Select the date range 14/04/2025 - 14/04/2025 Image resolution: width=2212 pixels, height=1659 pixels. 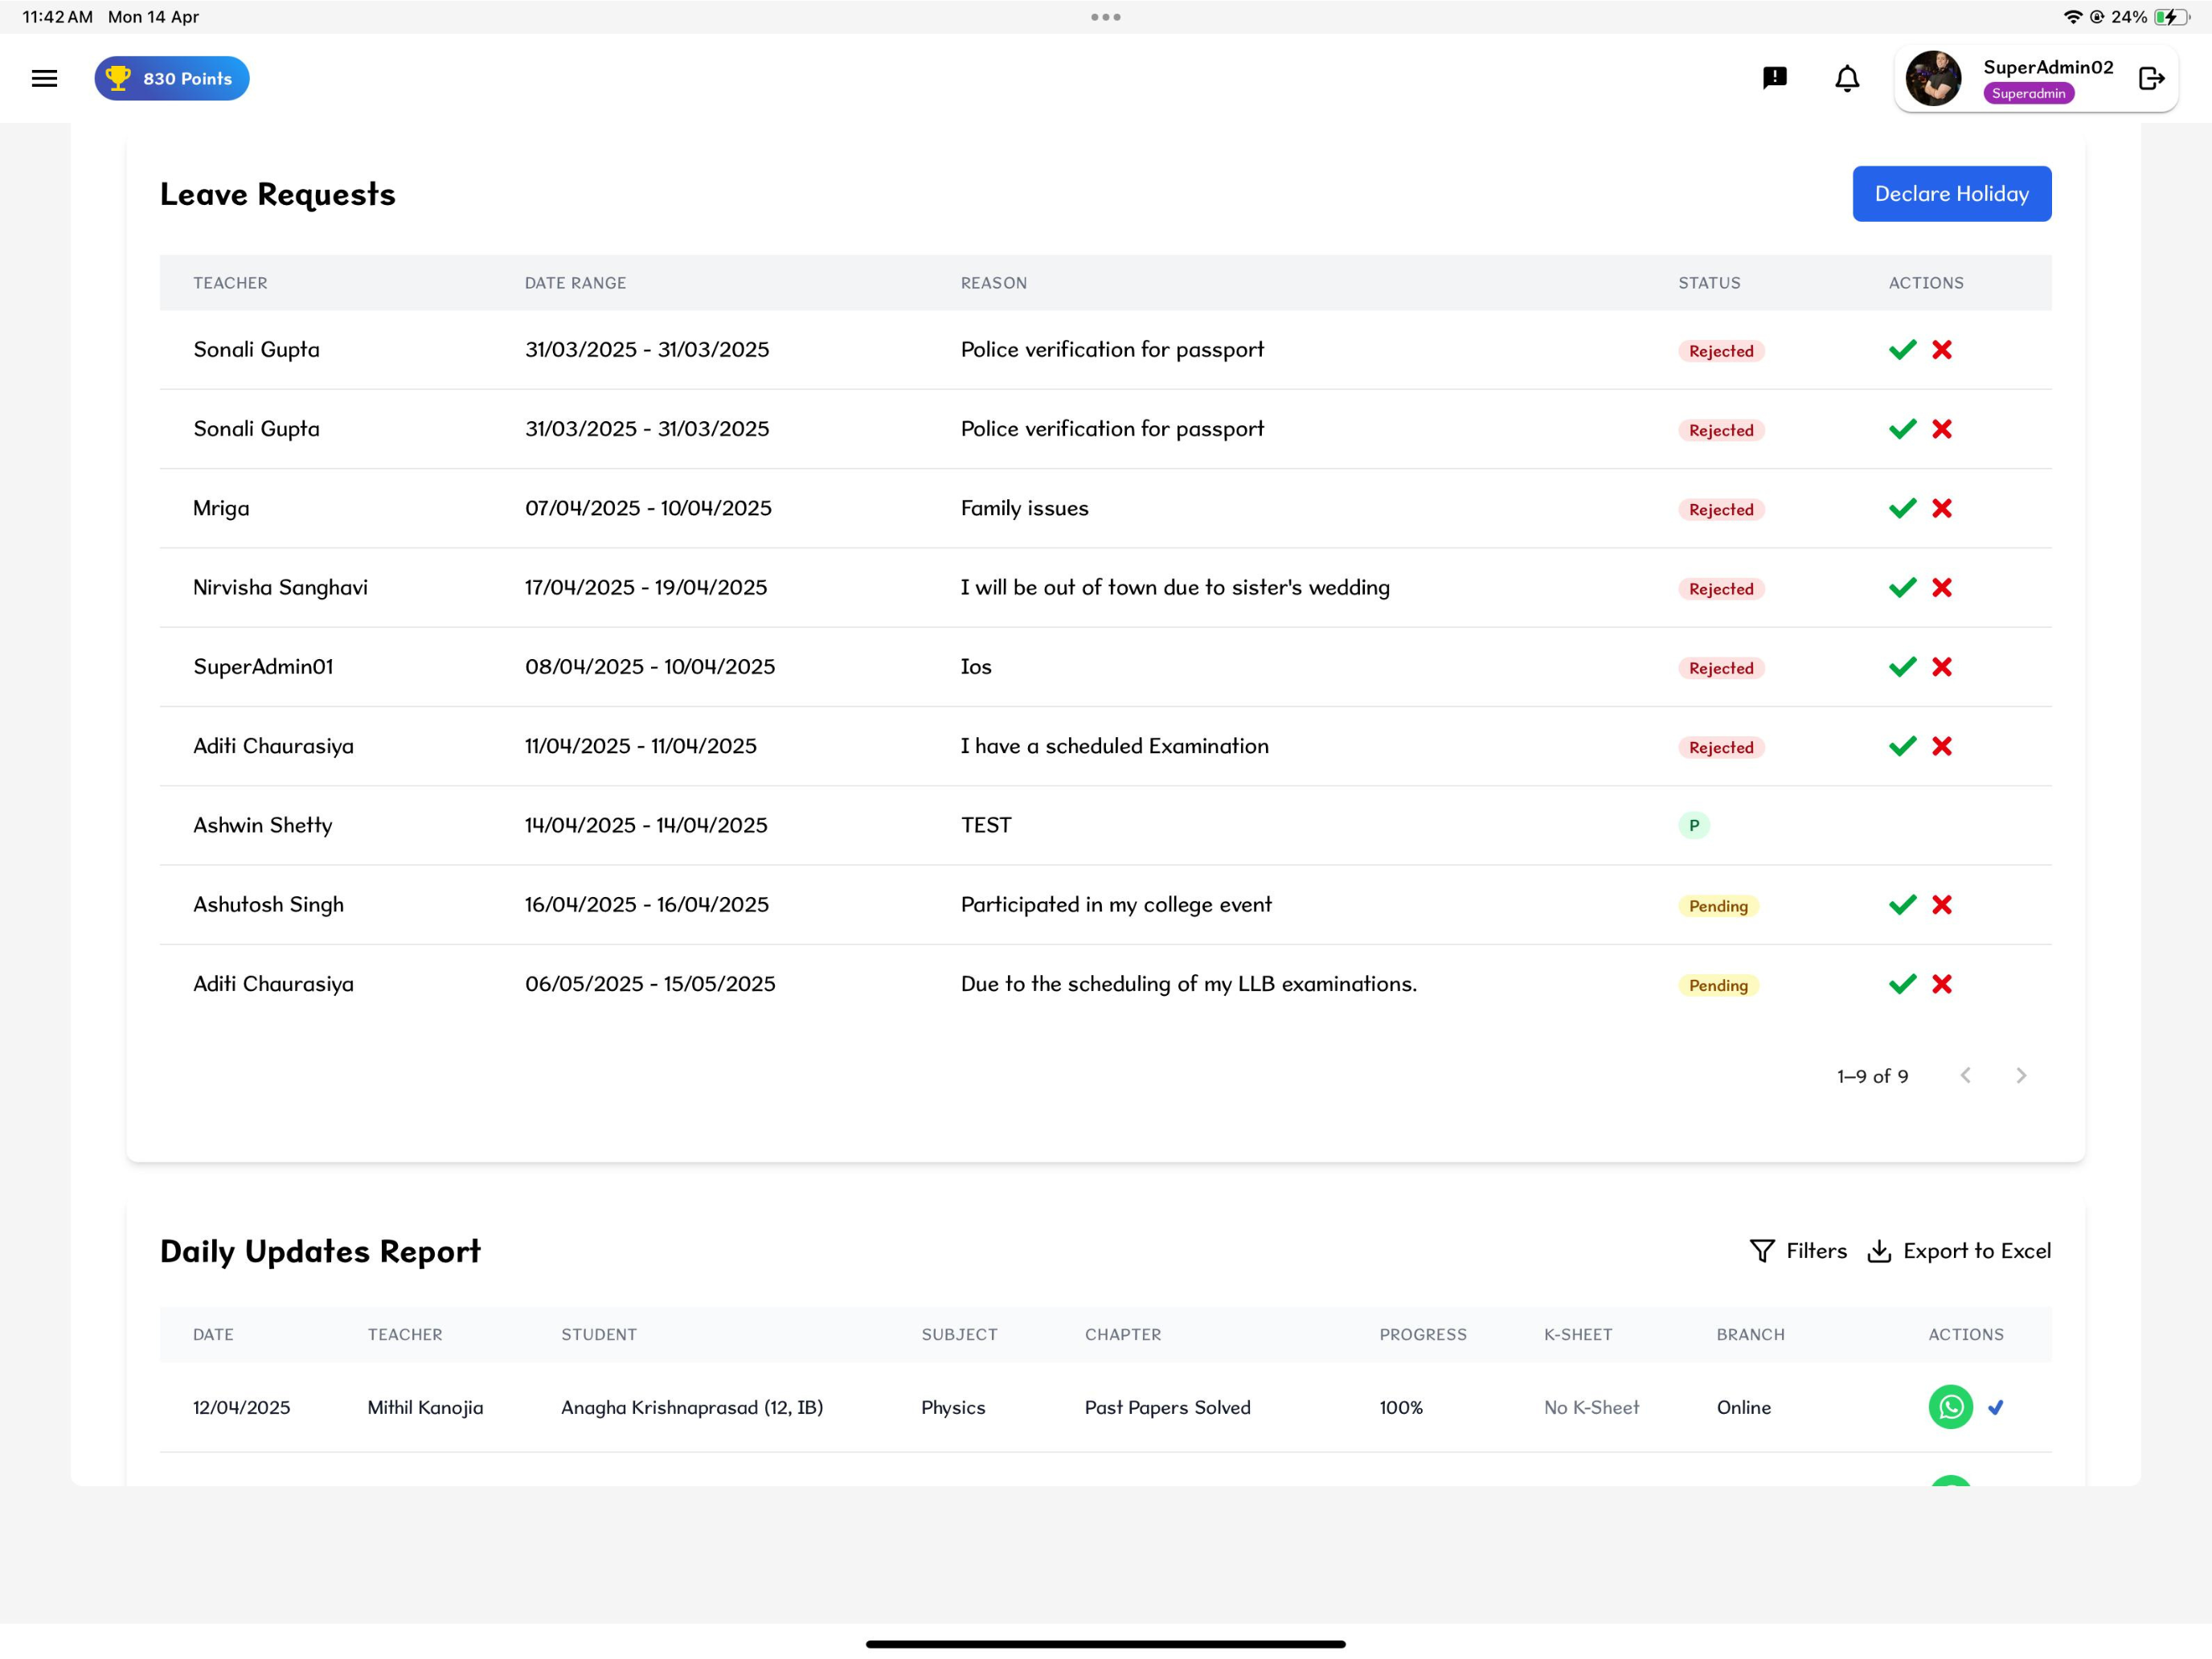(646, 825)
